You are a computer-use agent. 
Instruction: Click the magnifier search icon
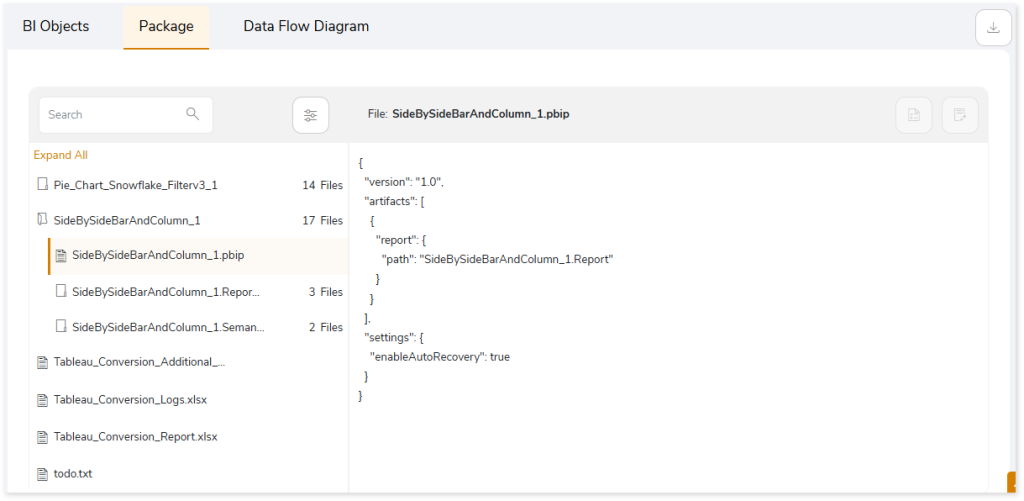click(193, 114)
